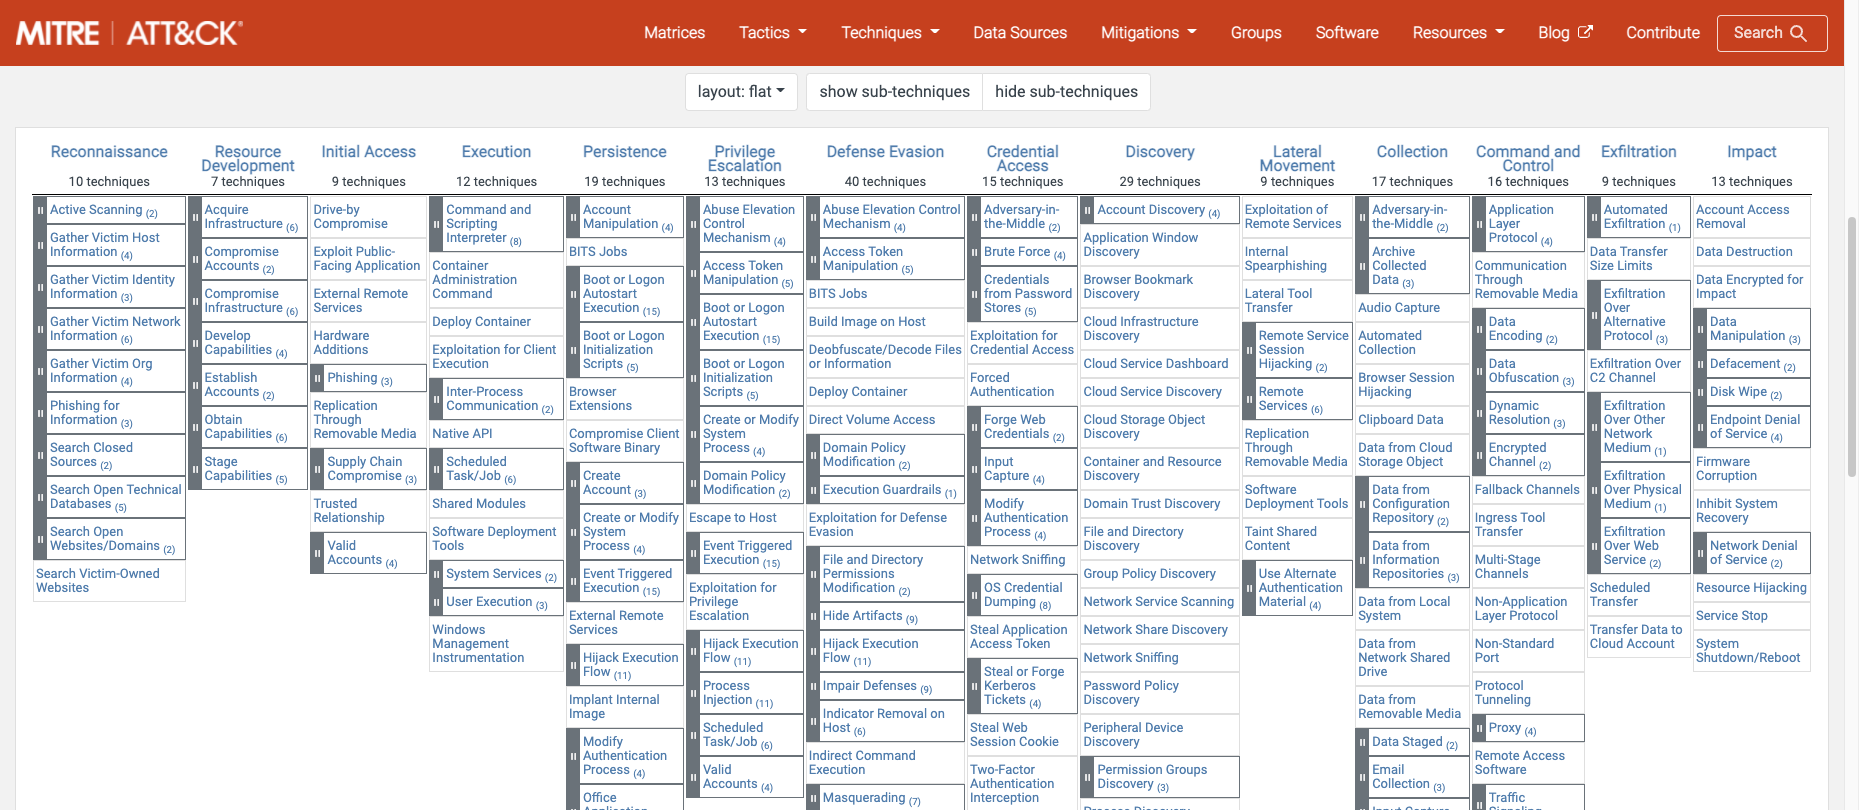
Task: Expand the handle beside Application Layer Protocol
Action: pos(1479,224)
